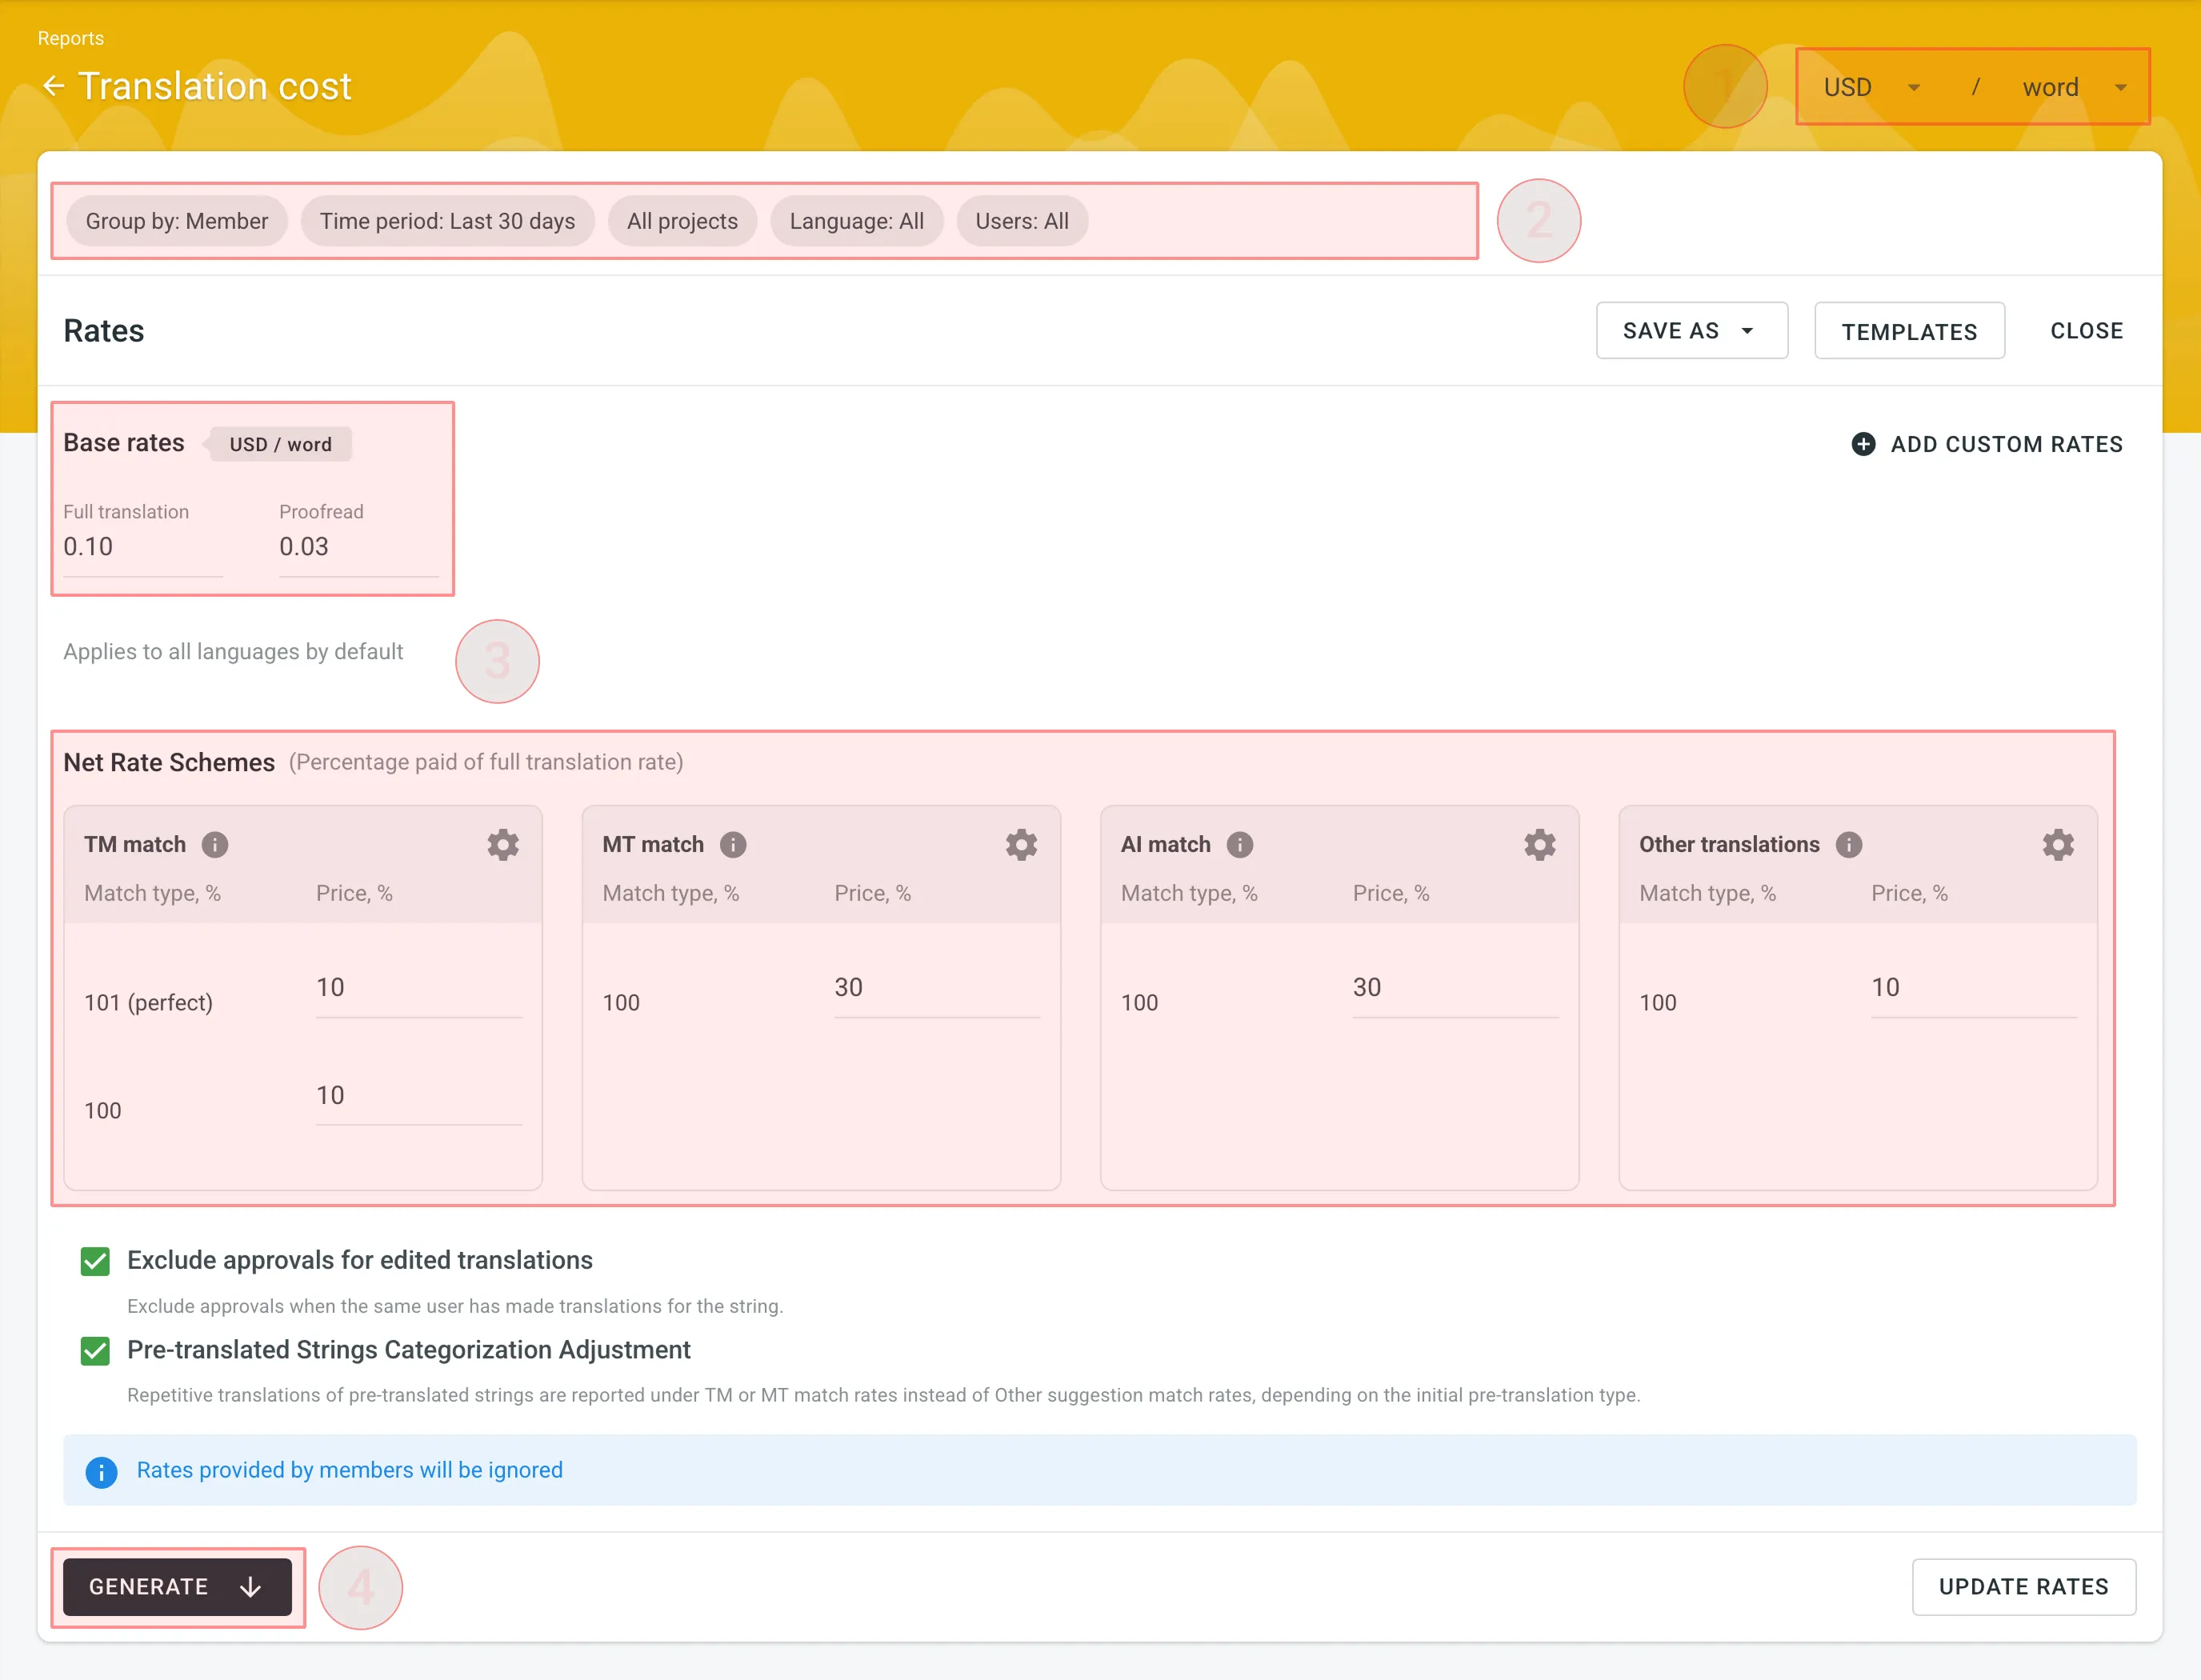This screenshot has width=2201, height=1680.
Task: Disable Pre-translated Strings Categorization Adjustment
Action: point(95,1351)
